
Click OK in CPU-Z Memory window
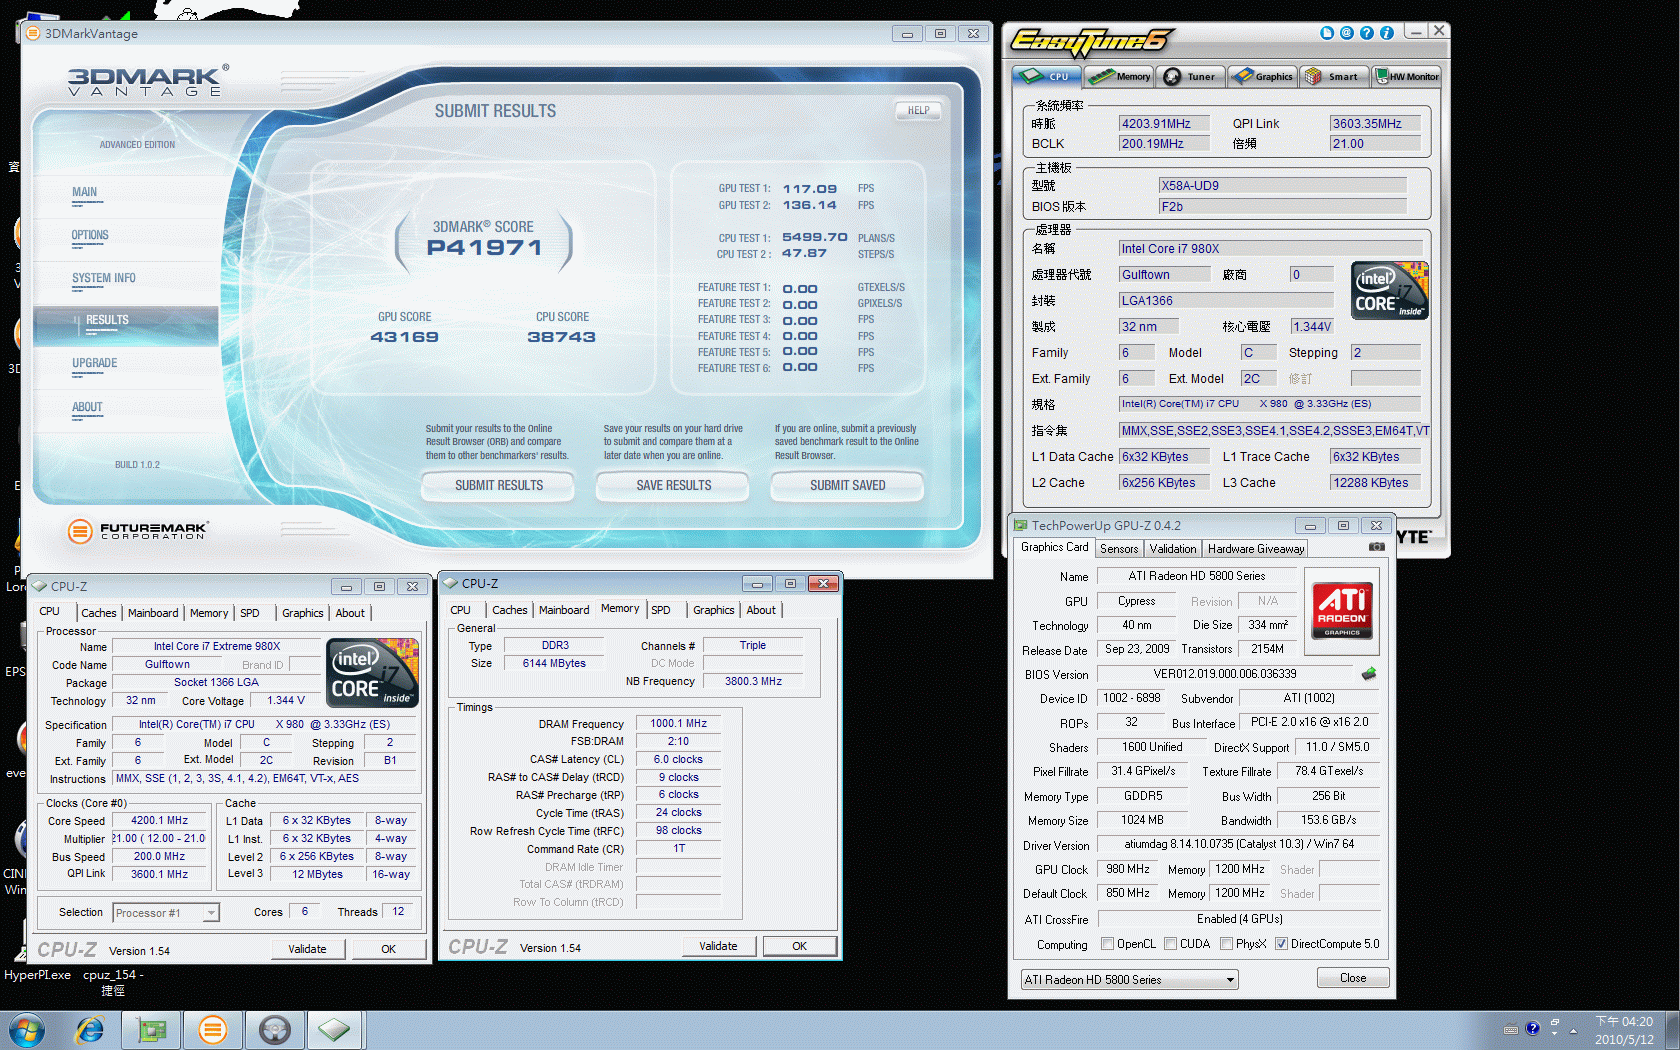coord(800,946)
